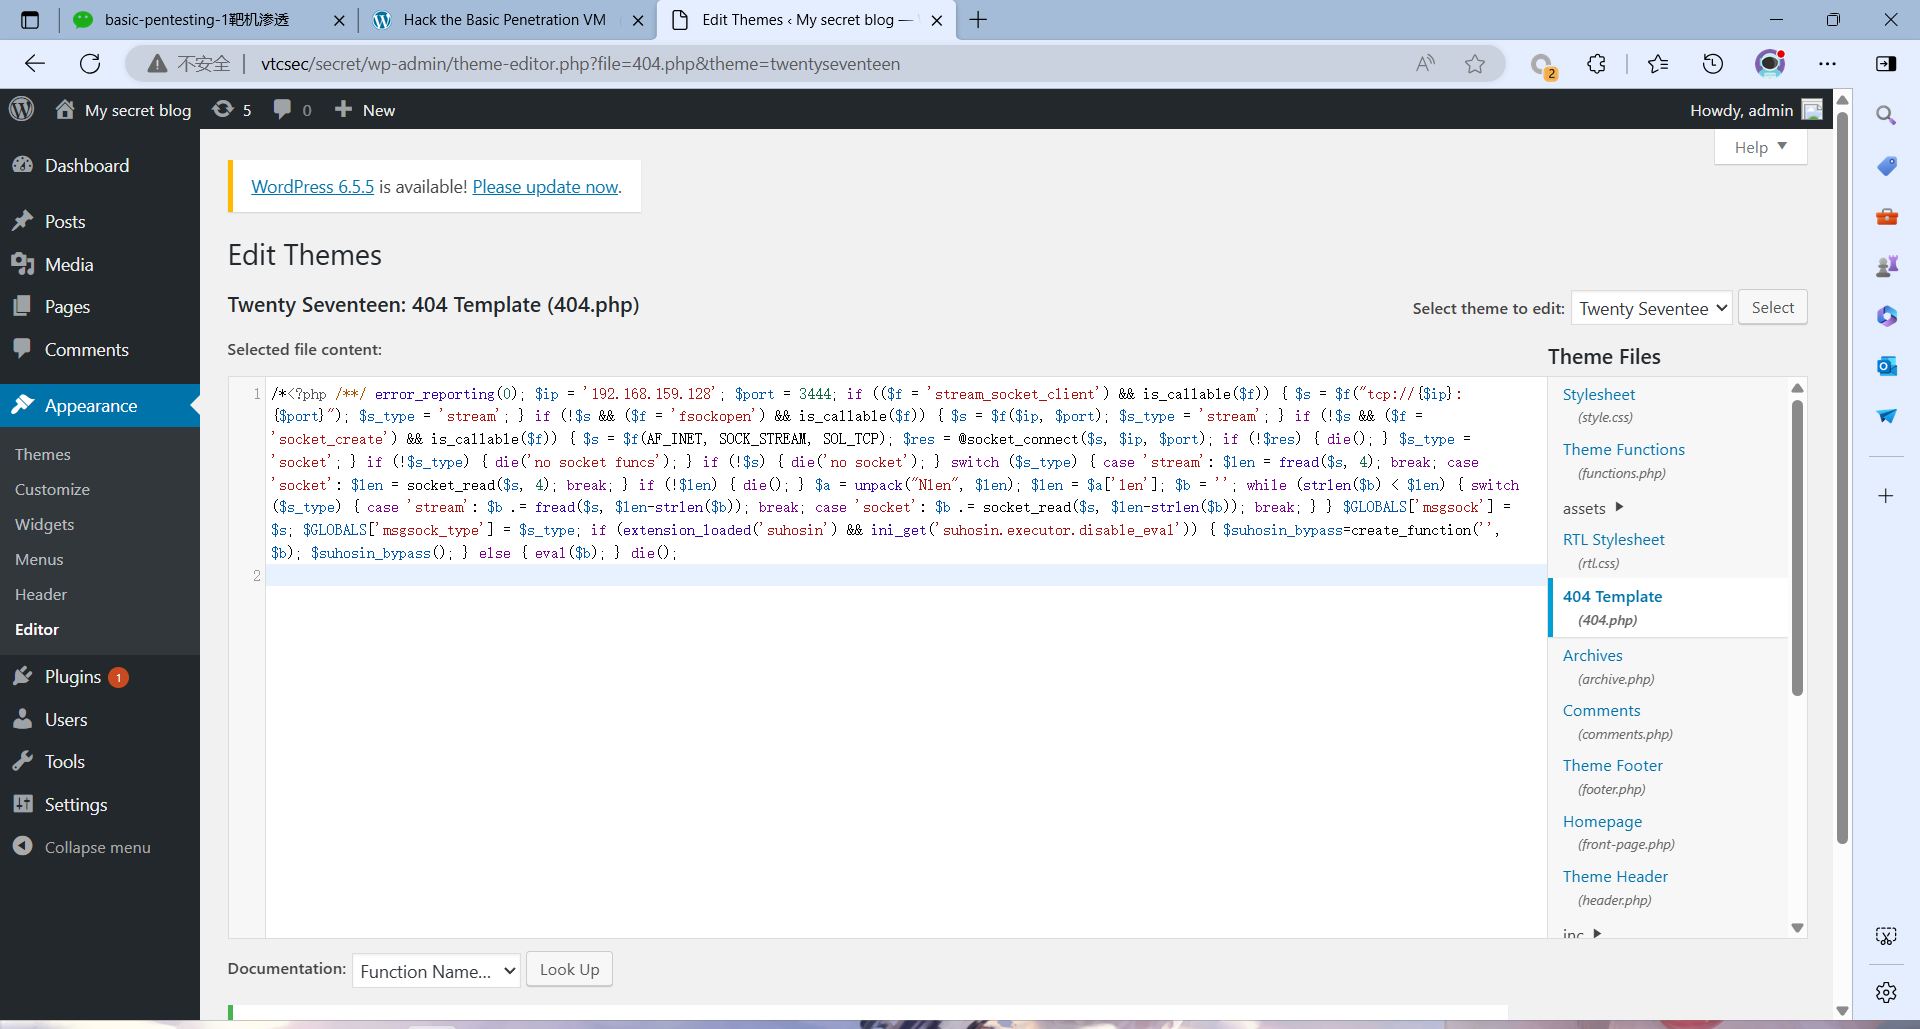Open Plugins menu with 1 update
1920x1029 pixels.
tap(100, 677)
